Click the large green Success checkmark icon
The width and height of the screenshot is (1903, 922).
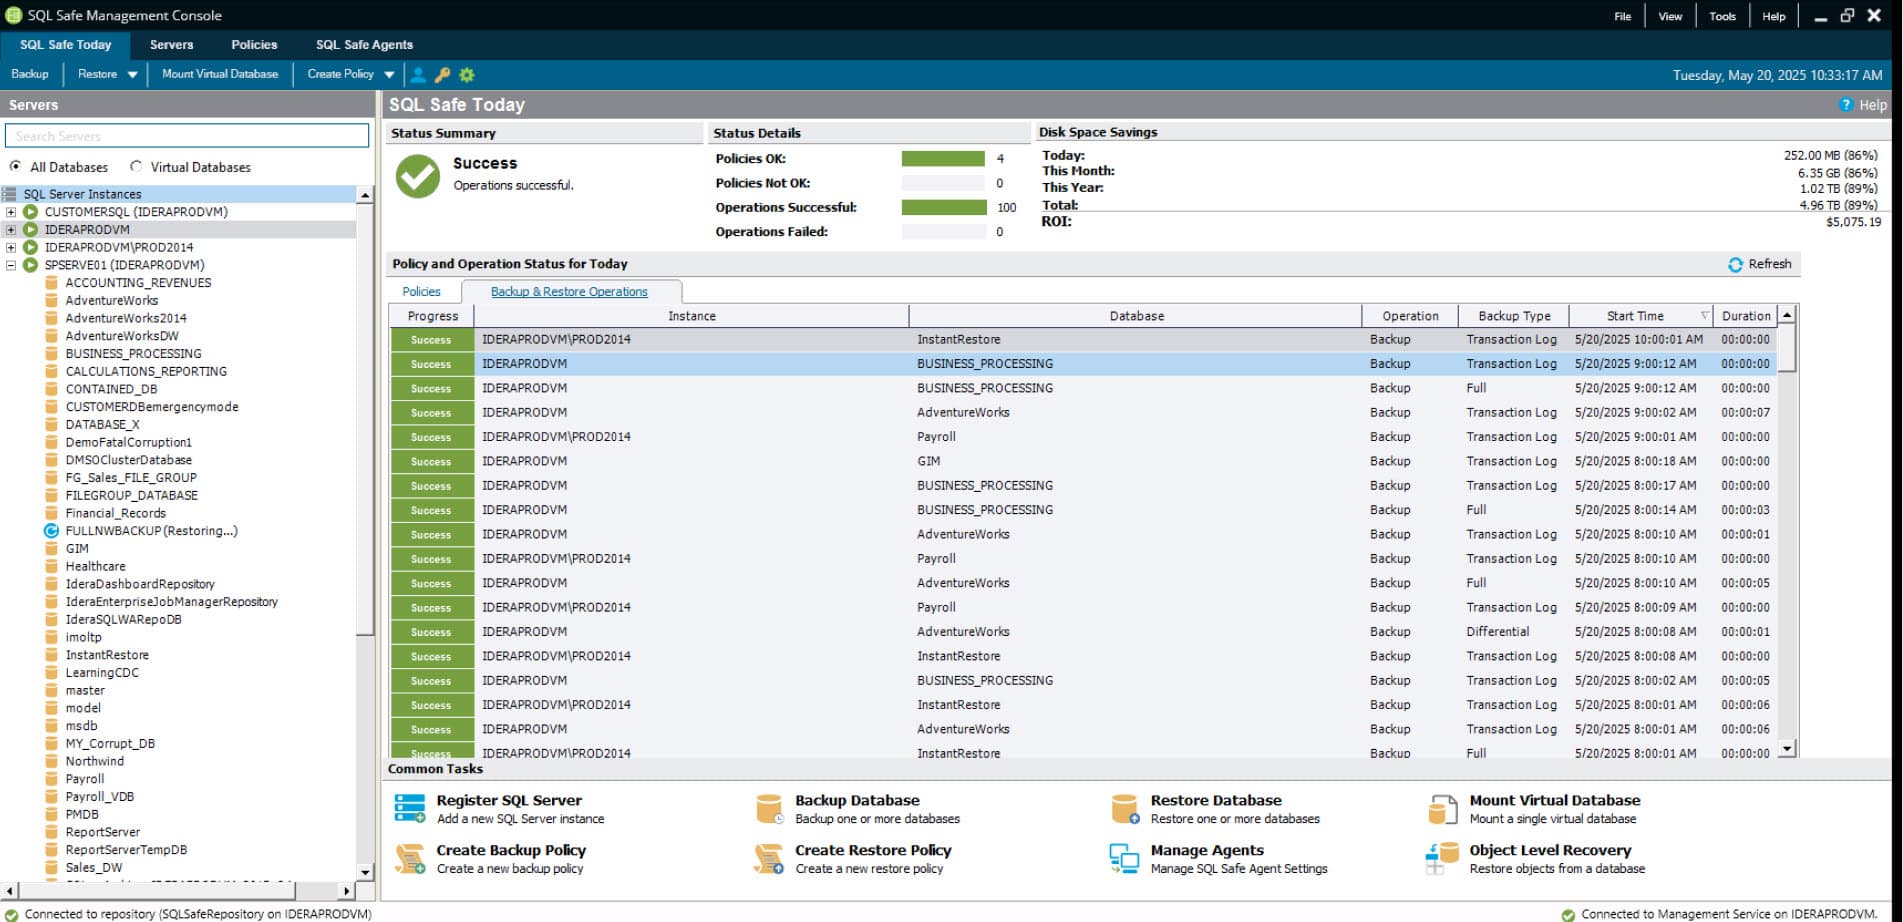(x=417, y=176)
